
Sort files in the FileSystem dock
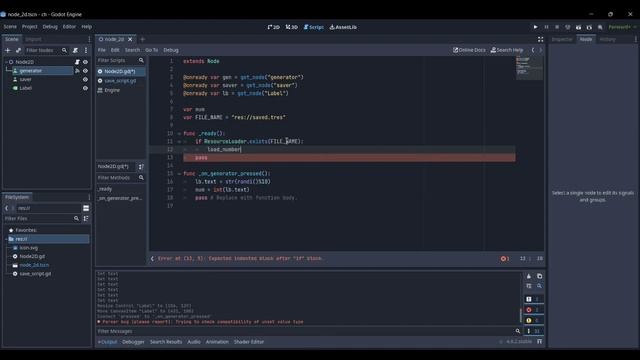coord(86,219)
